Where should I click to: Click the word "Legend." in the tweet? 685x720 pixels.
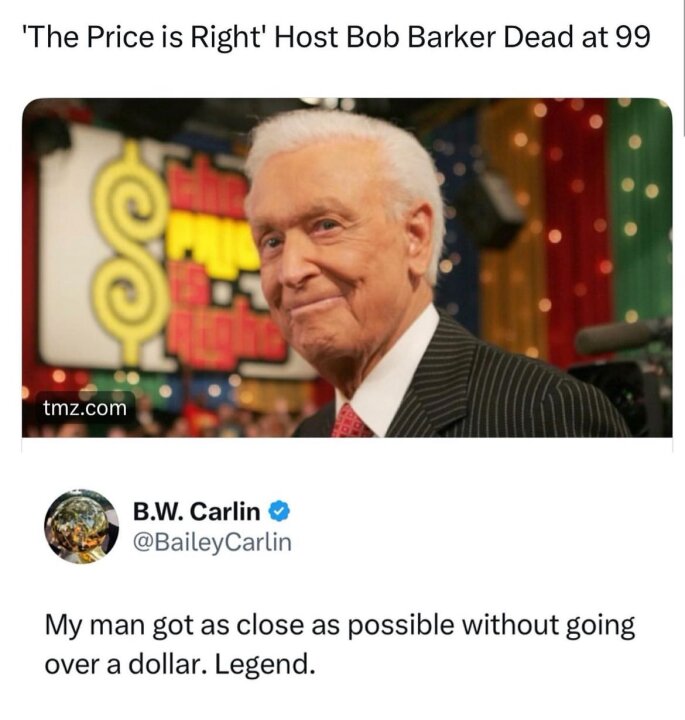click(265, 664)
